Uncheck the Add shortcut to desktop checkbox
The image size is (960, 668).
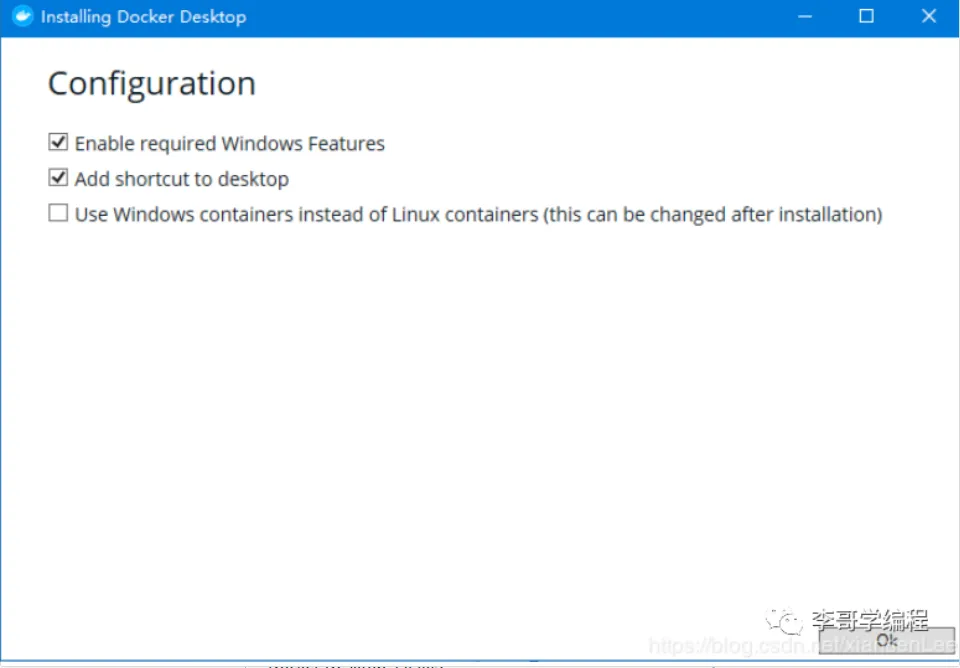tap(58, 178)
